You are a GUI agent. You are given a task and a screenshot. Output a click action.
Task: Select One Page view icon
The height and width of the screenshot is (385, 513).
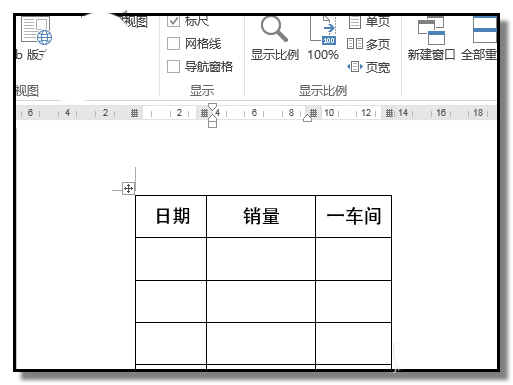(x=355, y=22)
